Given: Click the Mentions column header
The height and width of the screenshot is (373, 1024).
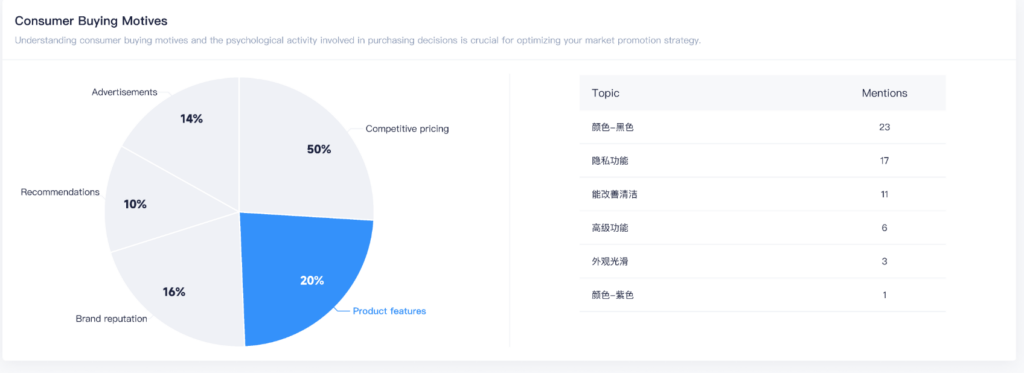Looking at the screenshot, I should (884, 93).
